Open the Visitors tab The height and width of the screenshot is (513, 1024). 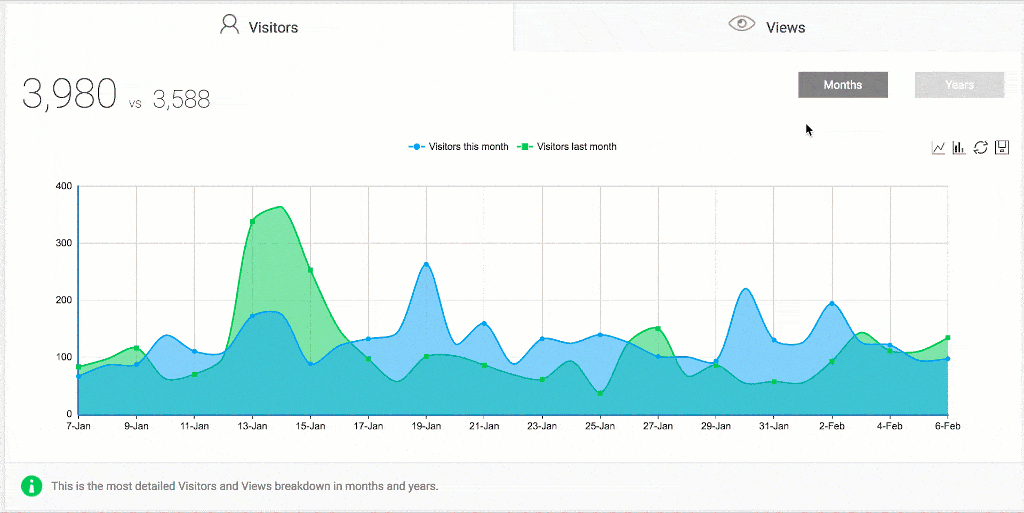[257, 26]
